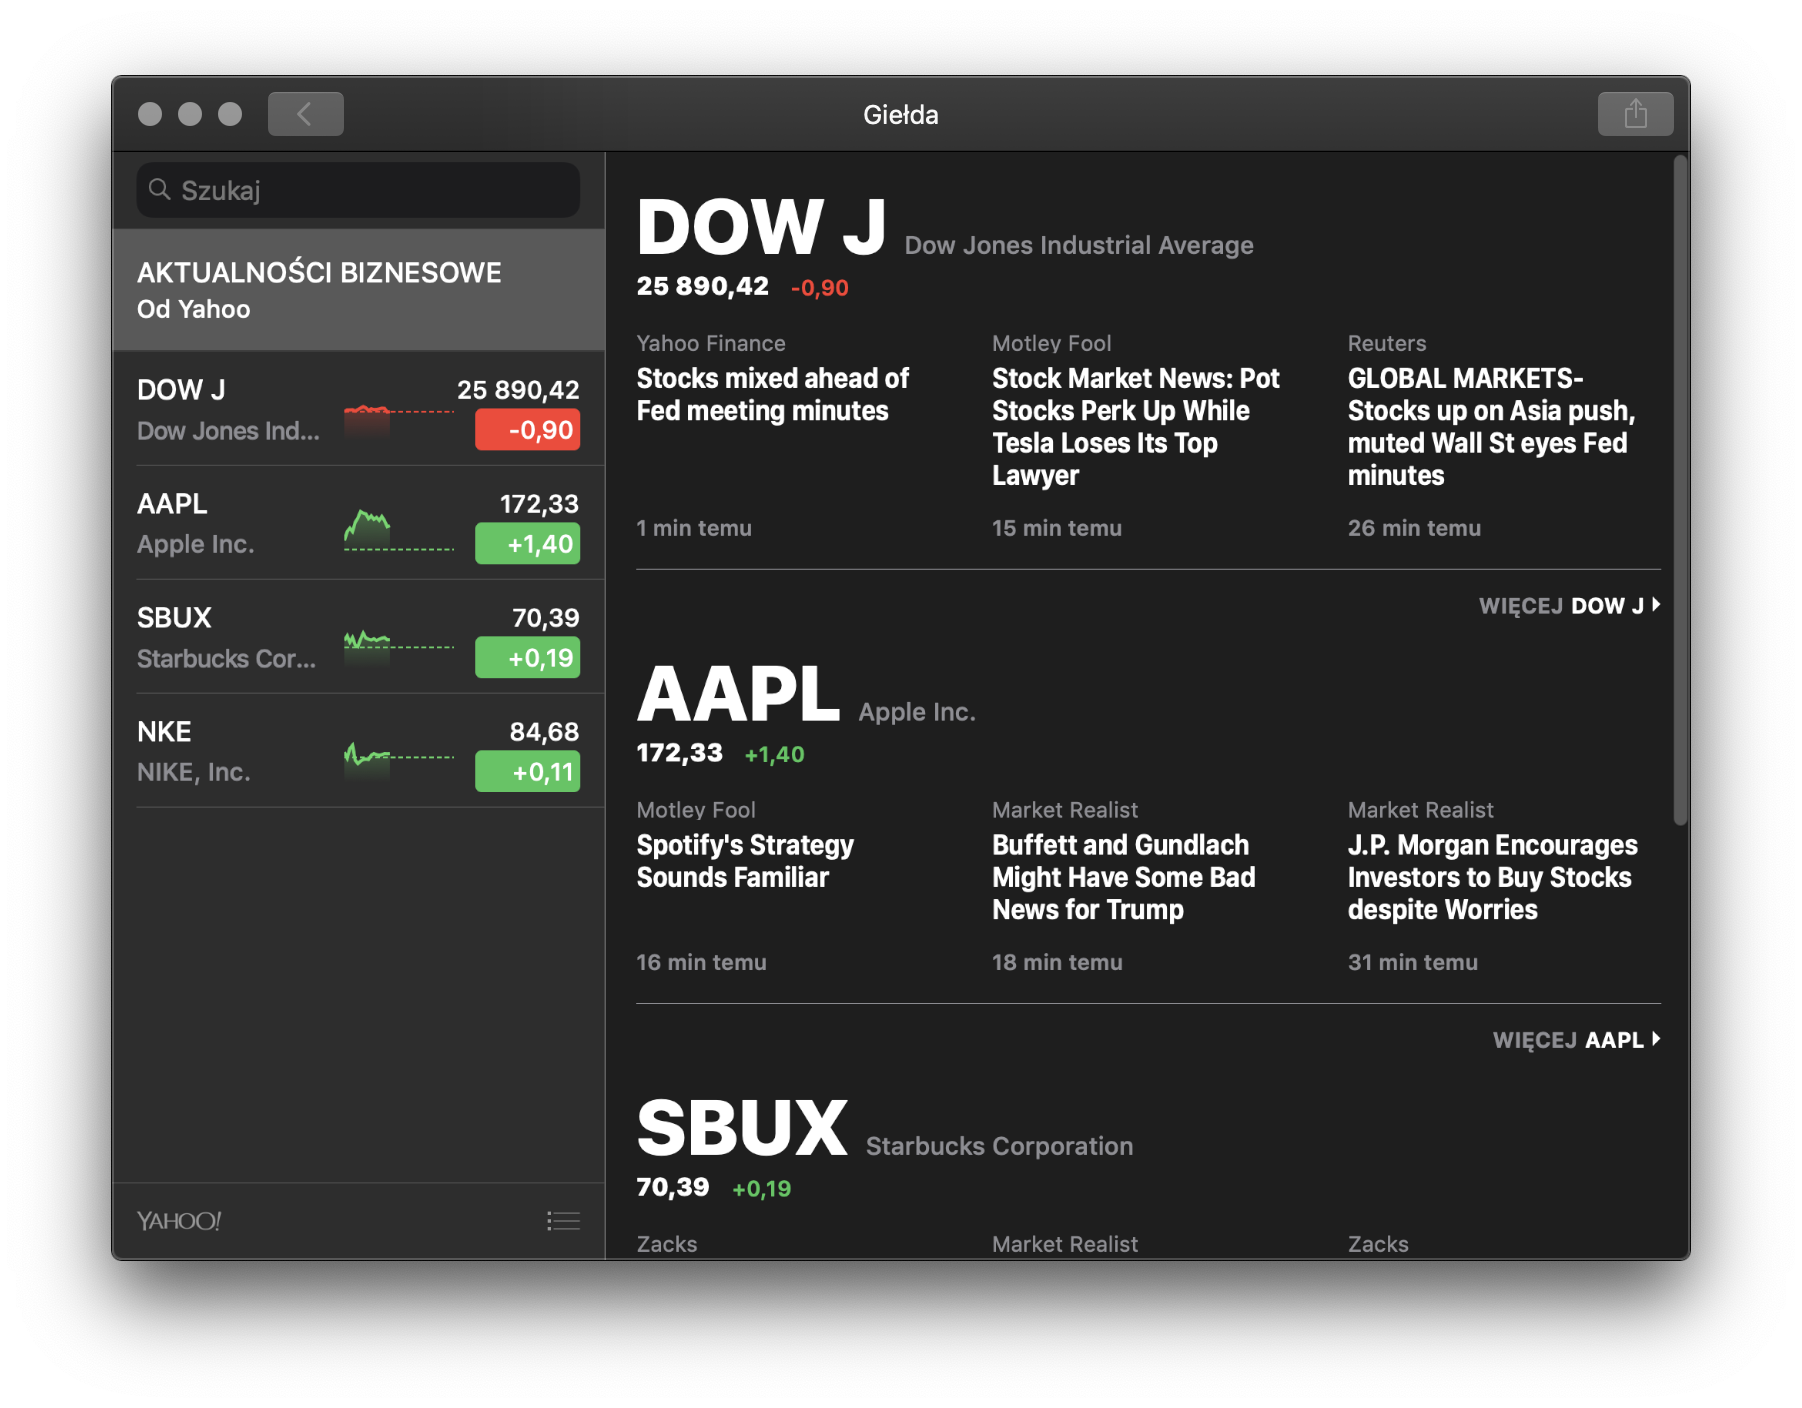Select the AAPL watchlist row
The width and height of the screenshot is (1802, 1408).
click(x=358, y=523)
